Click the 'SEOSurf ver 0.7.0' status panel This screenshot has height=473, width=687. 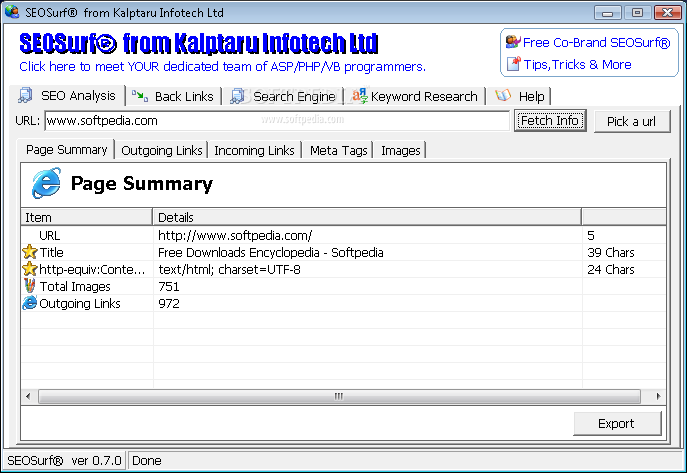click(64, 461)
